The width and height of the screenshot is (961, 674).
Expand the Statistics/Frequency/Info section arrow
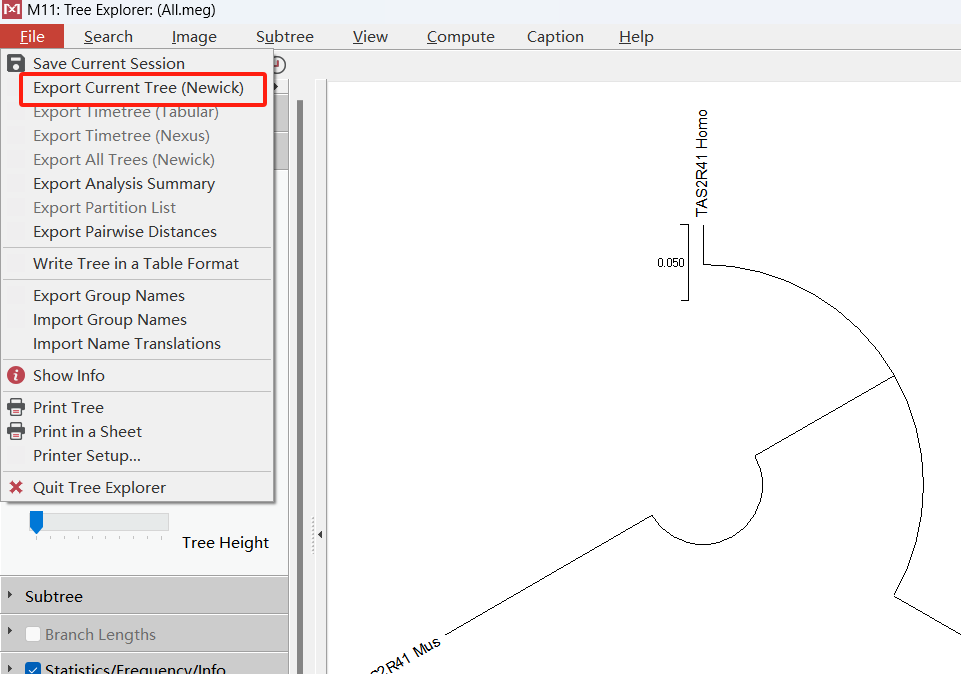[10, 668]
